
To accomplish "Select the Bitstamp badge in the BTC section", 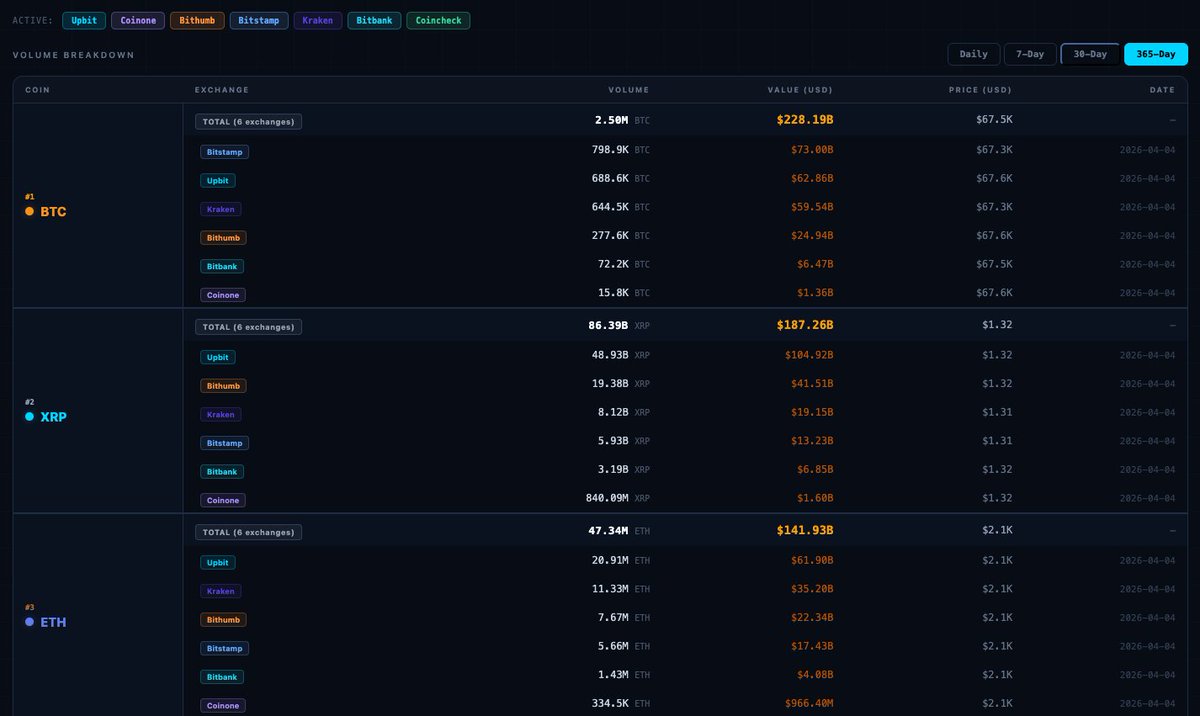I will pos(224,151).
